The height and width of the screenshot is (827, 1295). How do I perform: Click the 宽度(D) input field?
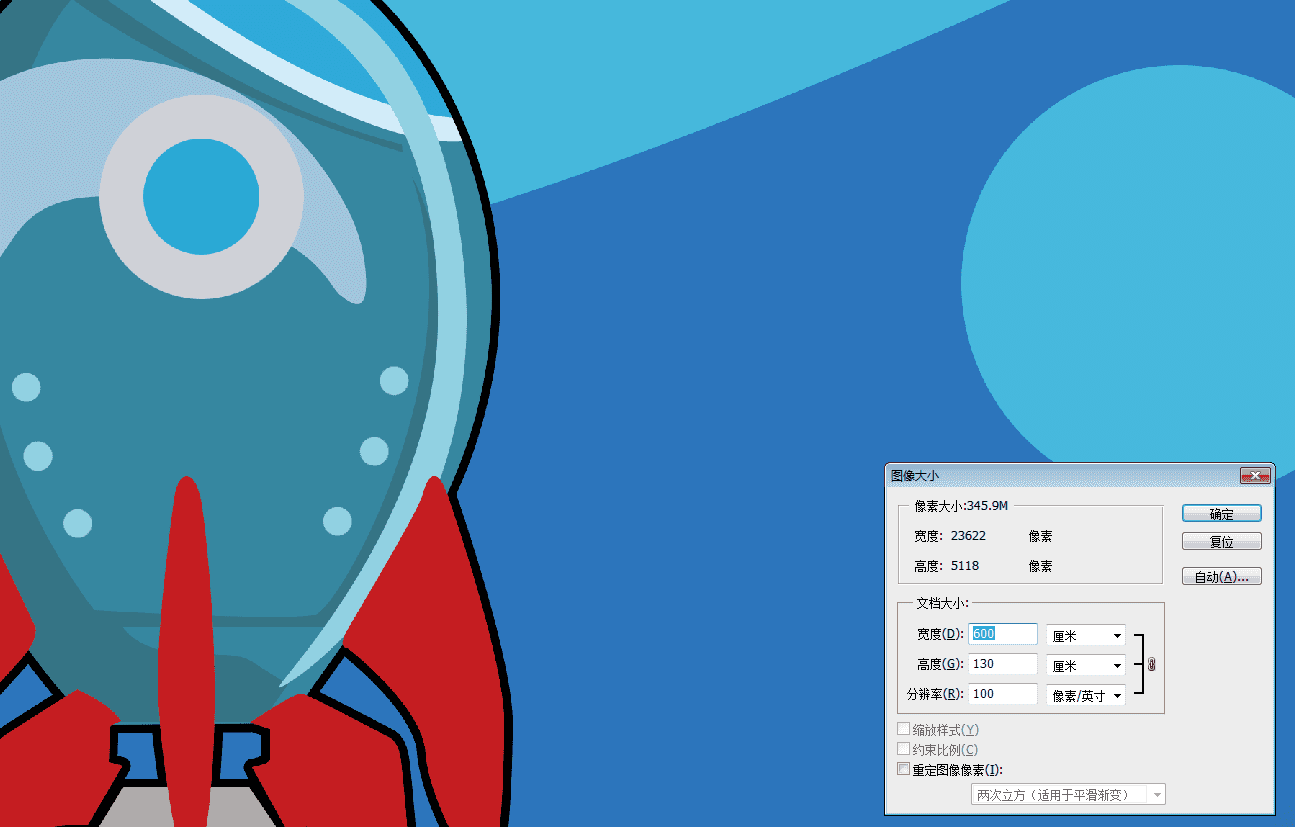[x=1003, y=634]
